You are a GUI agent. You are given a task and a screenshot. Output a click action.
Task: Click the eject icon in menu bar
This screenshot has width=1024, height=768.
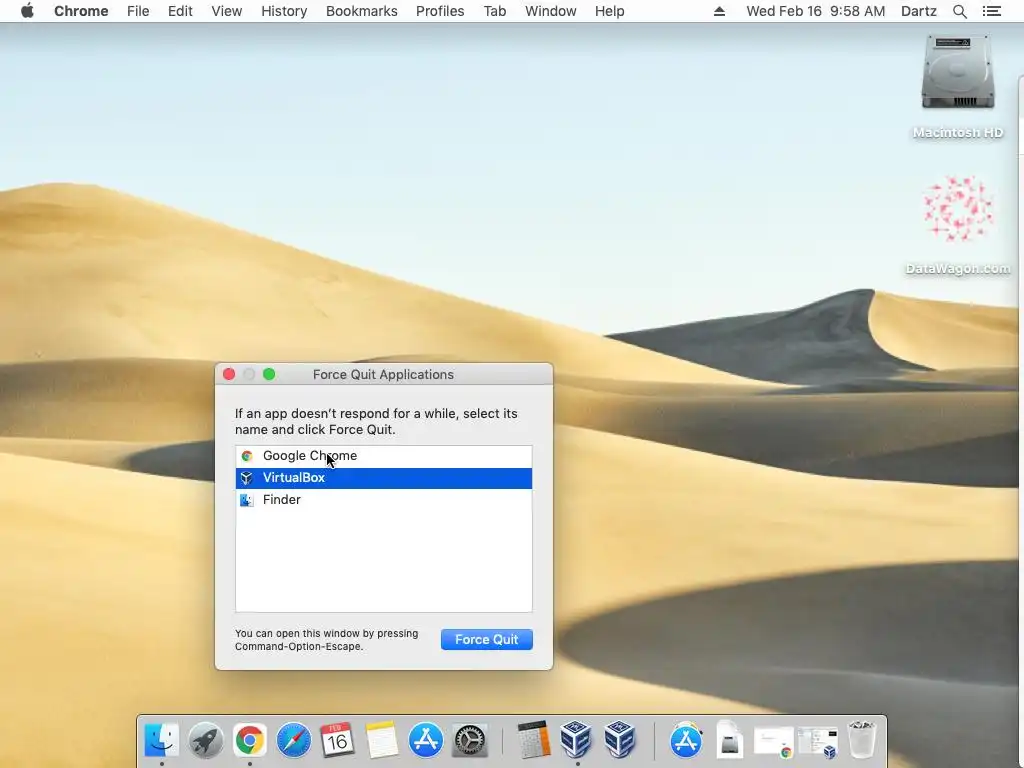pos(719,11)
